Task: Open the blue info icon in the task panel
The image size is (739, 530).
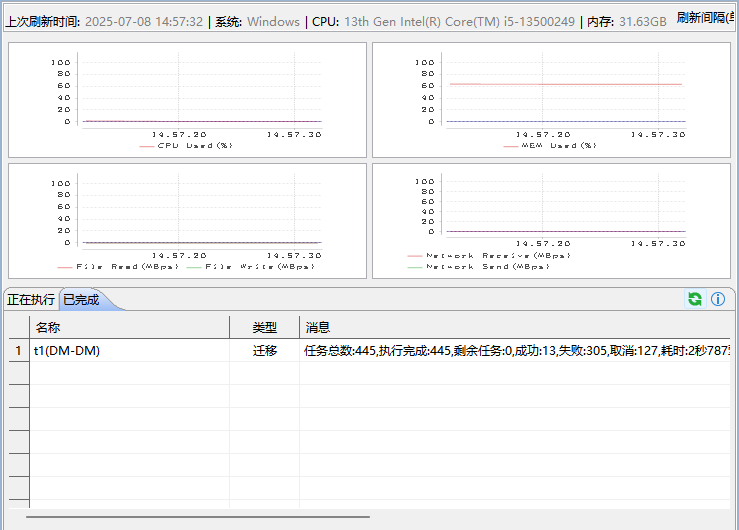Action: coord(717,299)
